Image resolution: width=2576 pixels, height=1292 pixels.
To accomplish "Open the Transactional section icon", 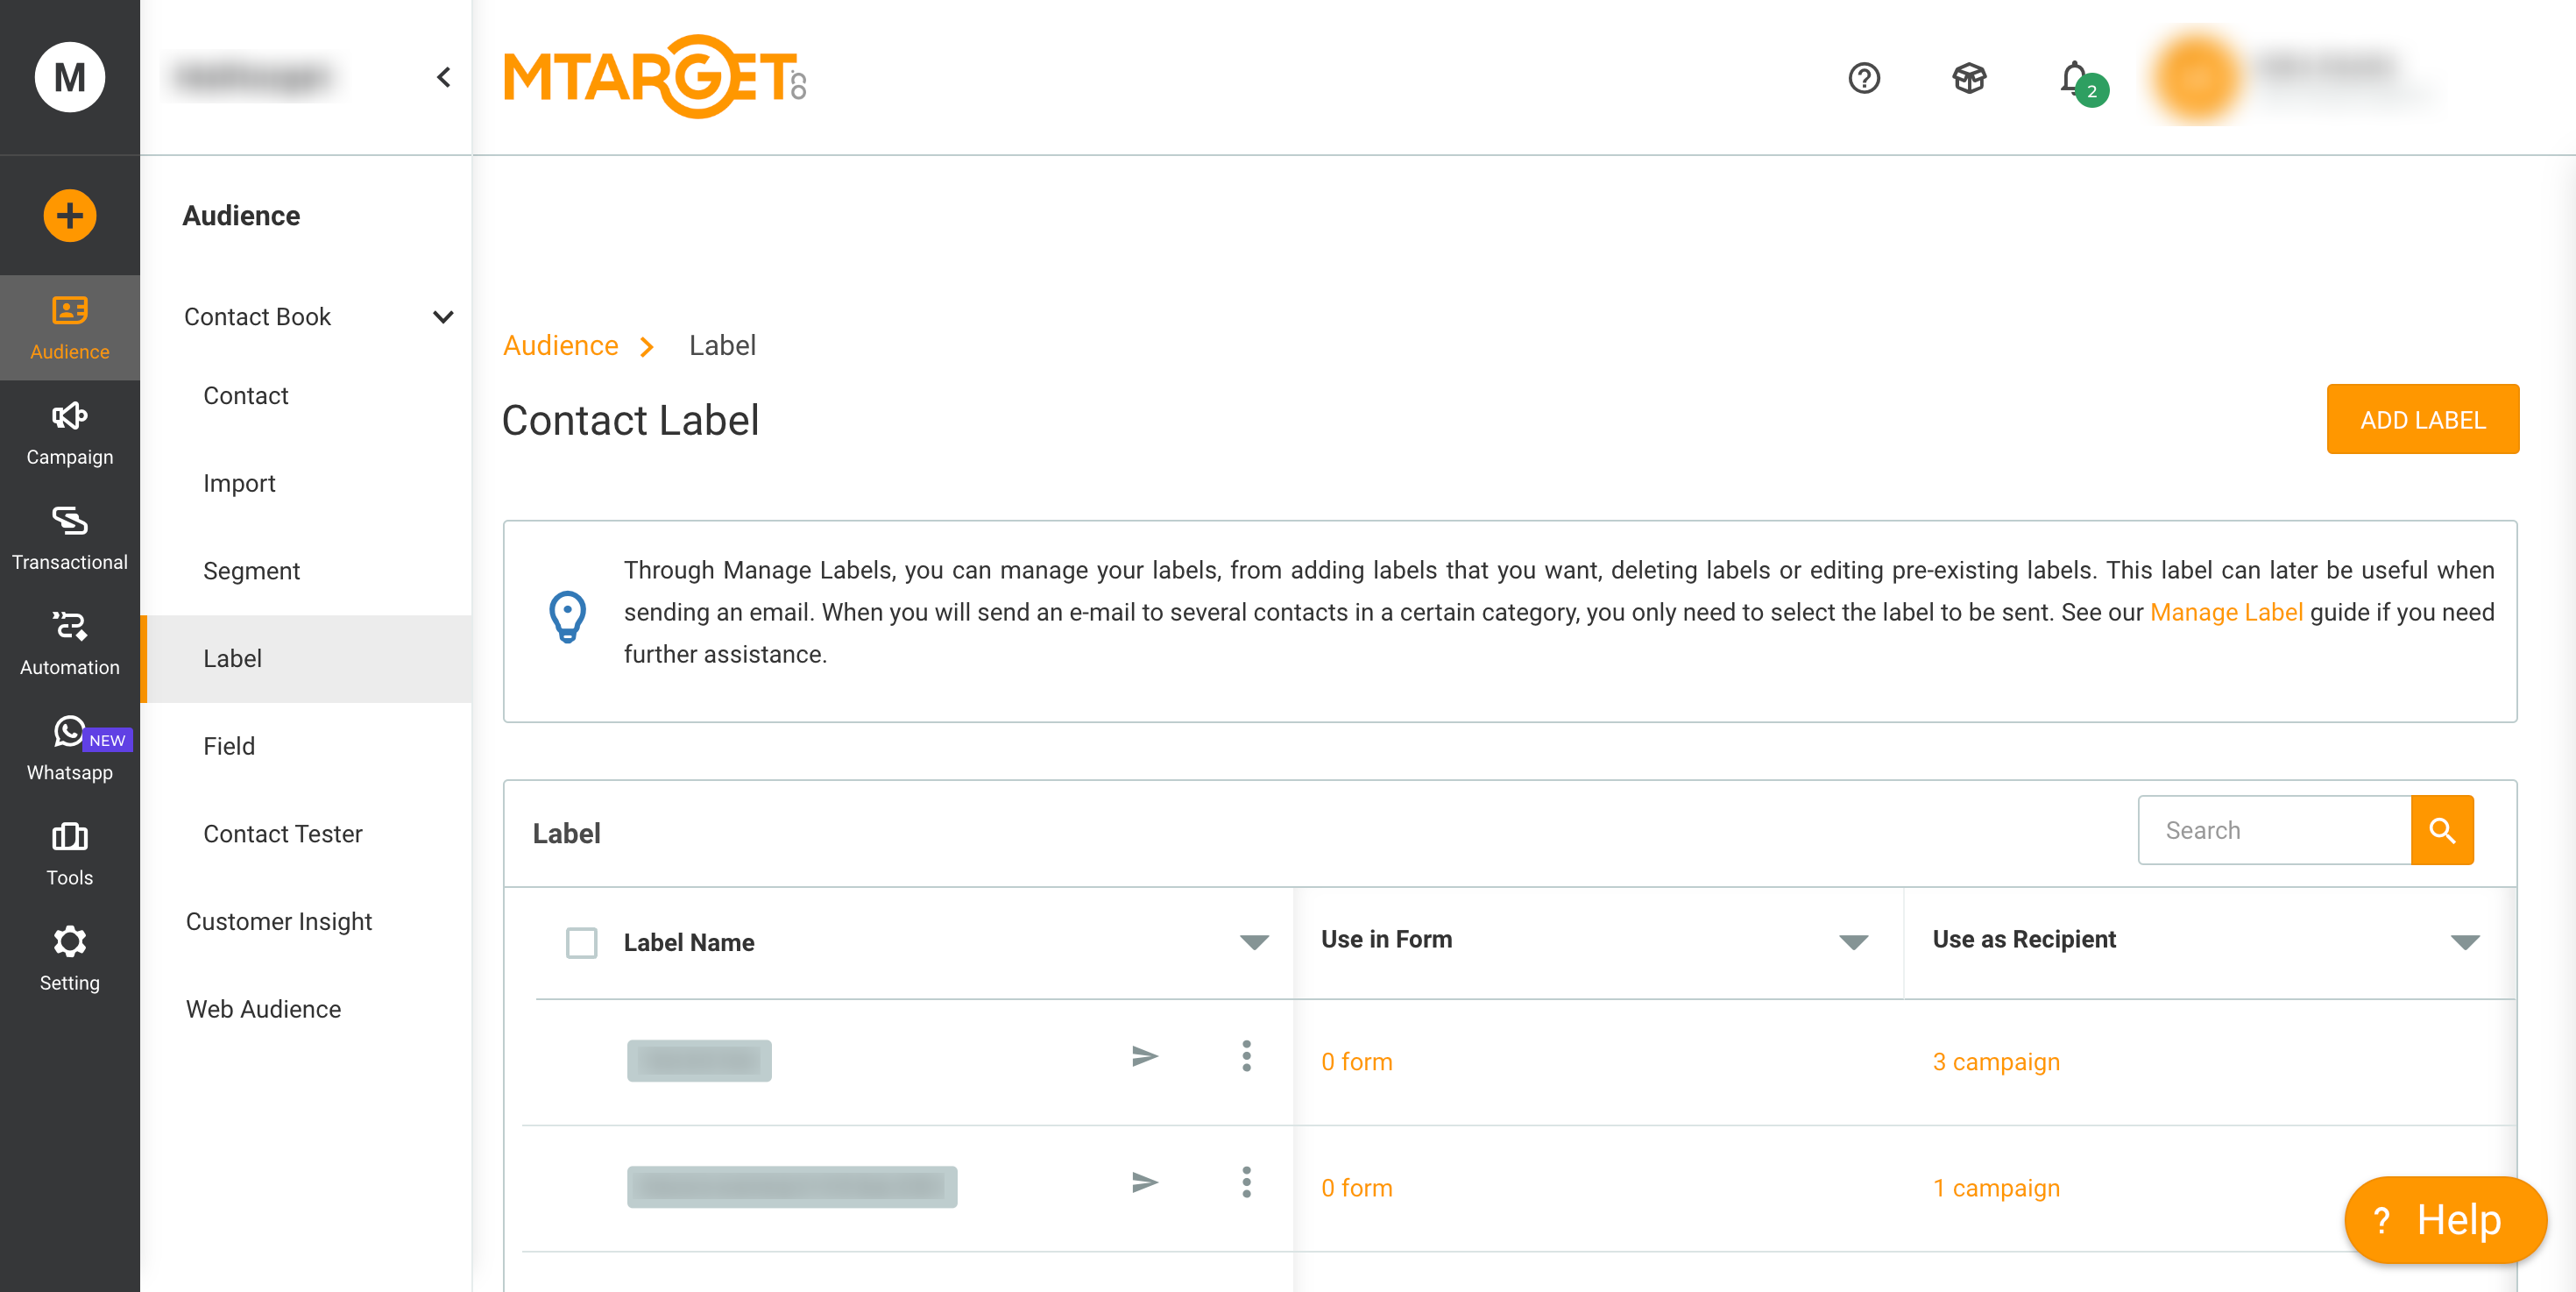I will click(x=69, y=521).
